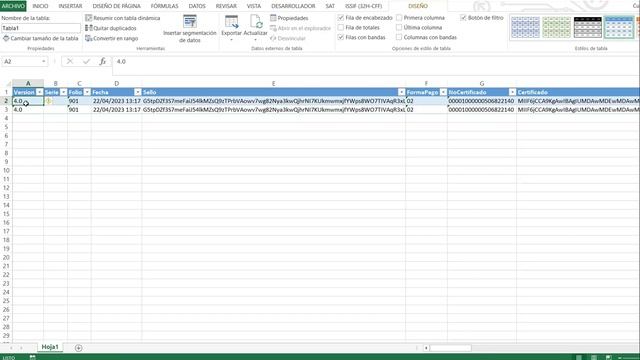The image size is (640, 360).
Task: Open Fecha column filter dropdown
Action: (138, 92)
